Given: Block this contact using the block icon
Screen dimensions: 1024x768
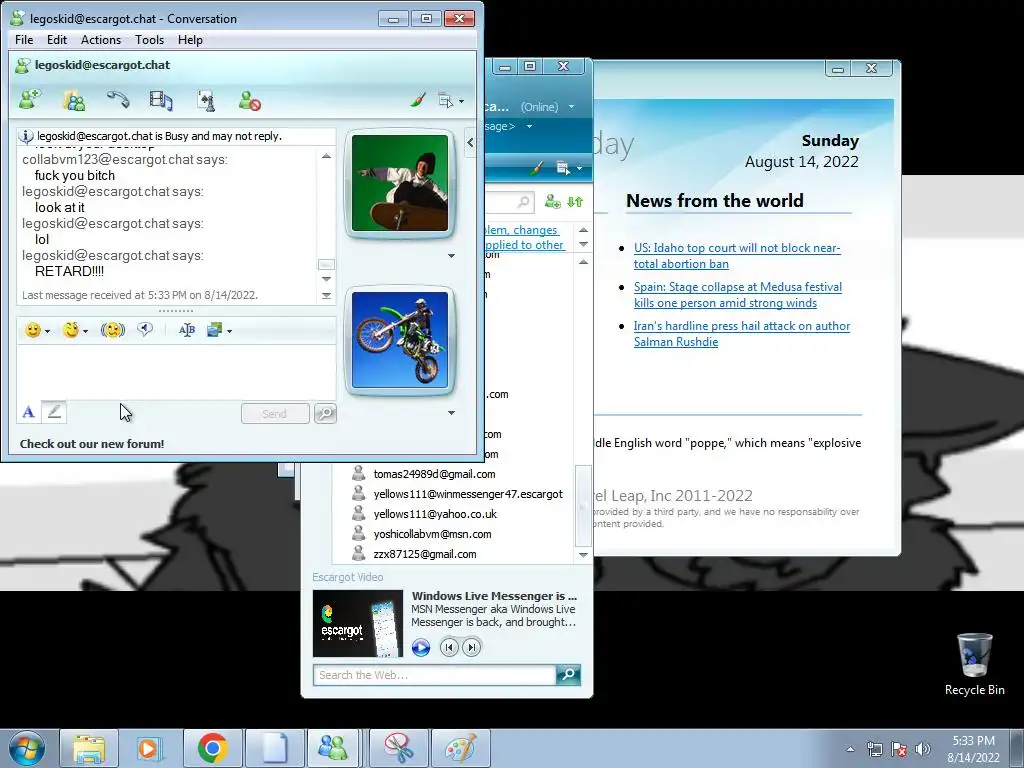Looking at the screenshot, I should click(249, 100).
